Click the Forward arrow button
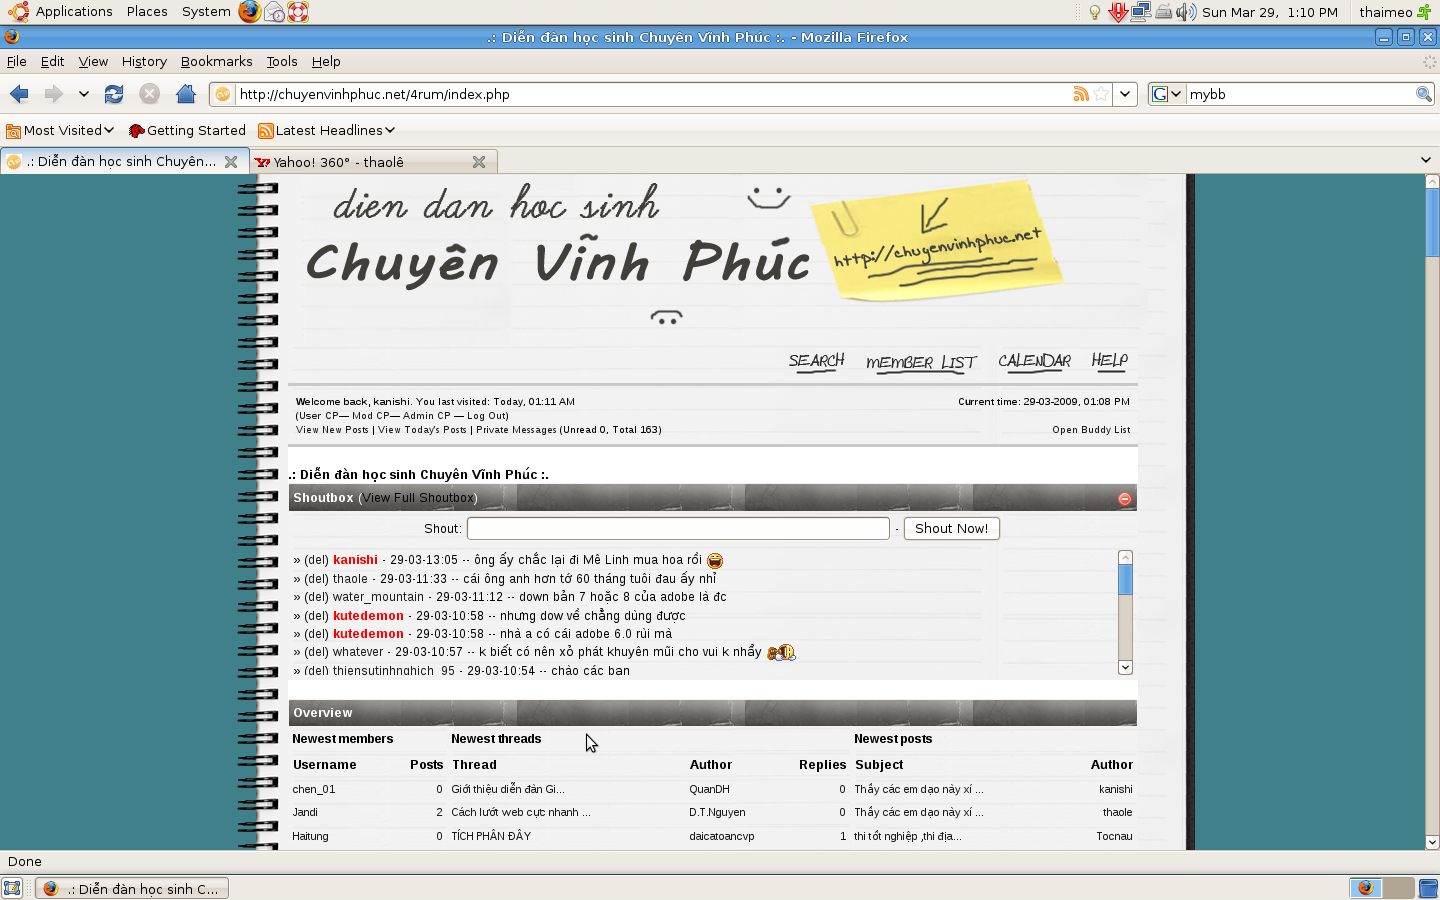The image size is (1440, 900). pos(53,94)
